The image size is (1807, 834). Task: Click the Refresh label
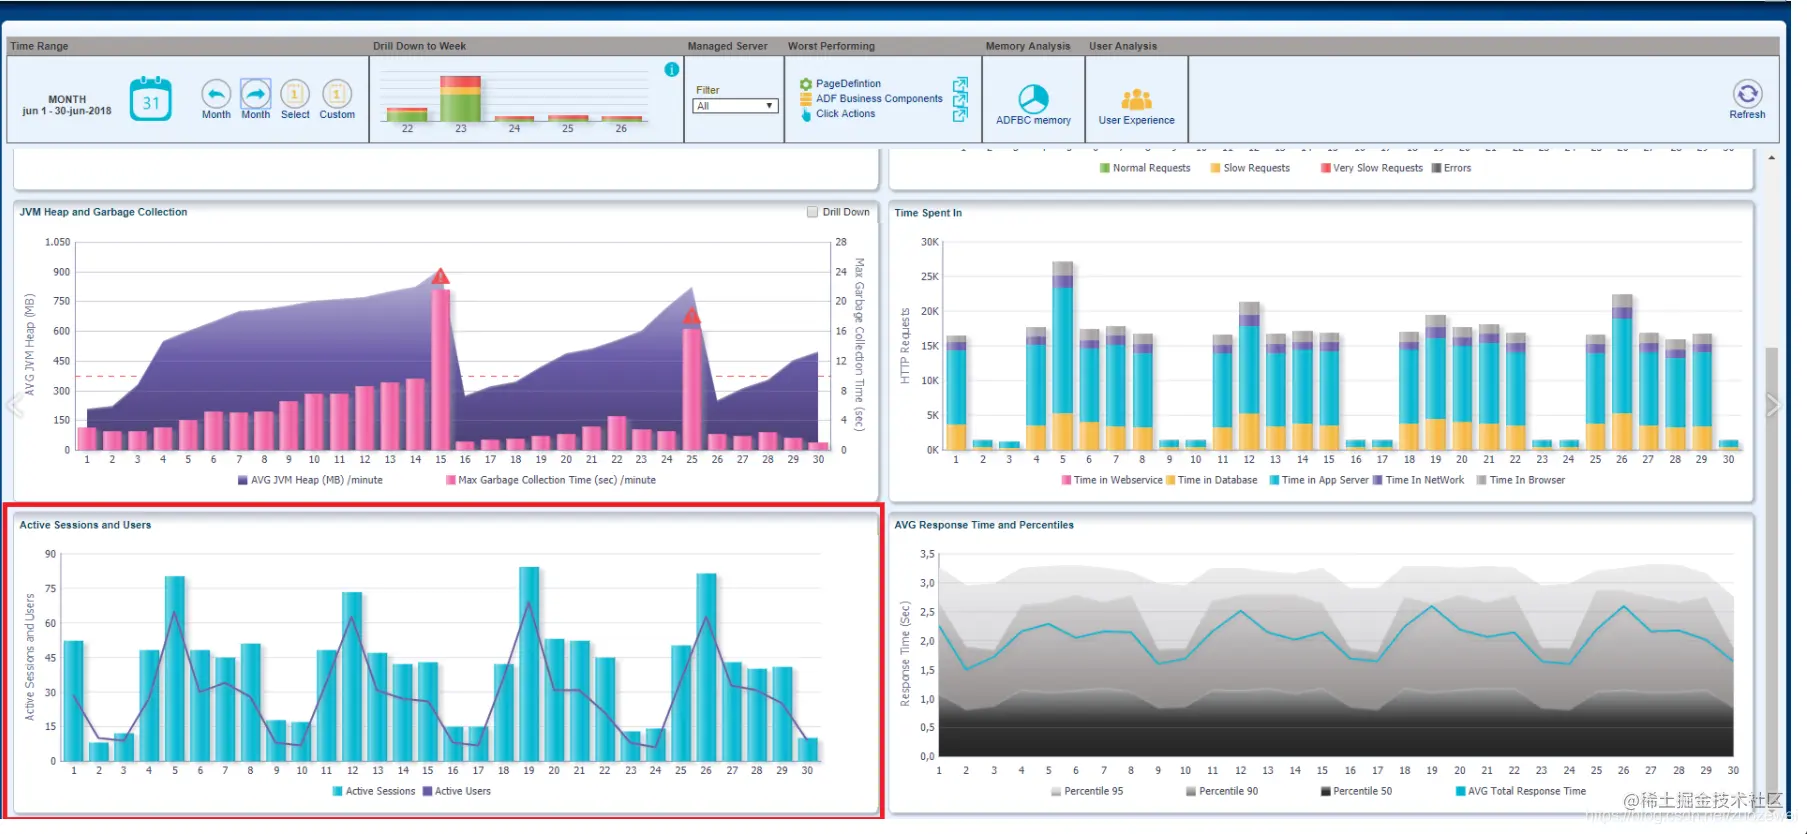pos(1747,114)
